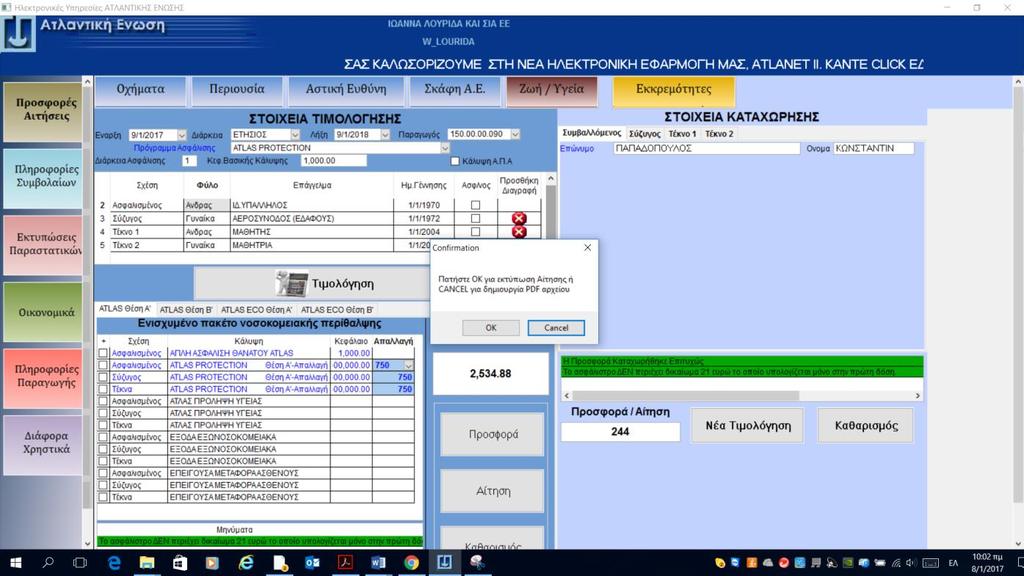Click the Atlanet app taskbar icon
1024x576 pixels.
444,562
